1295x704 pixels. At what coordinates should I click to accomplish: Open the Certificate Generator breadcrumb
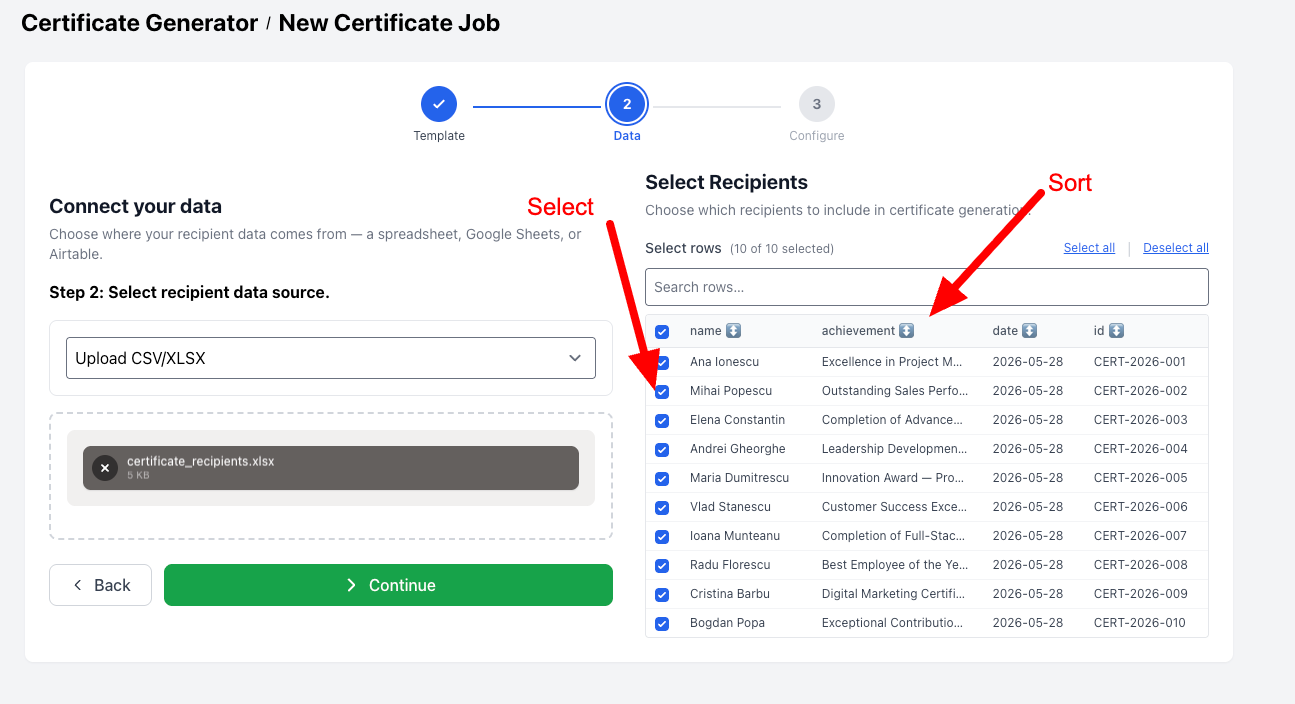(x=140, y=23)
